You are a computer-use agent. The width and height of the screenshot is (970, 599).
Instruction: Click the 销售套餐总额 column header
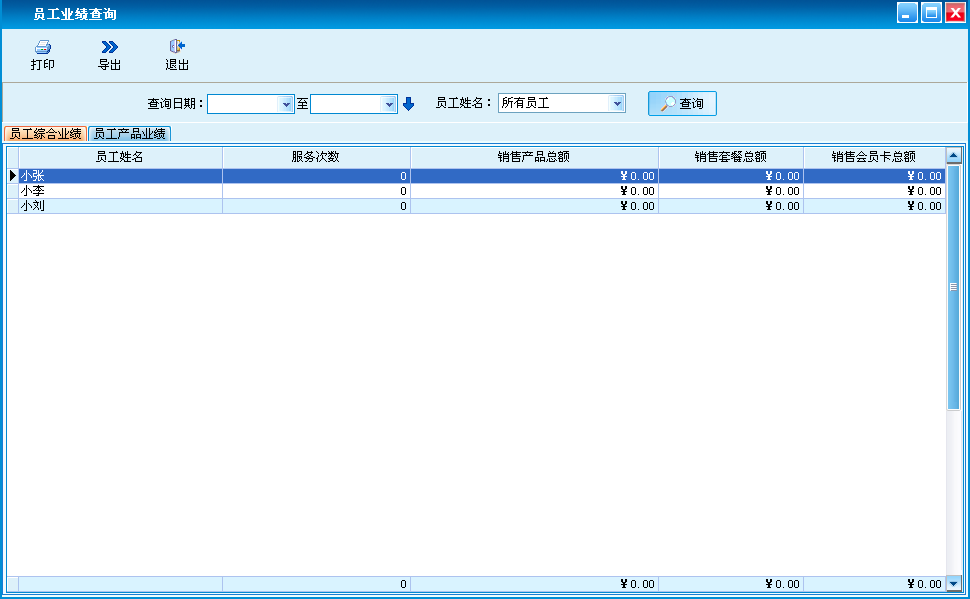(730, 157)
